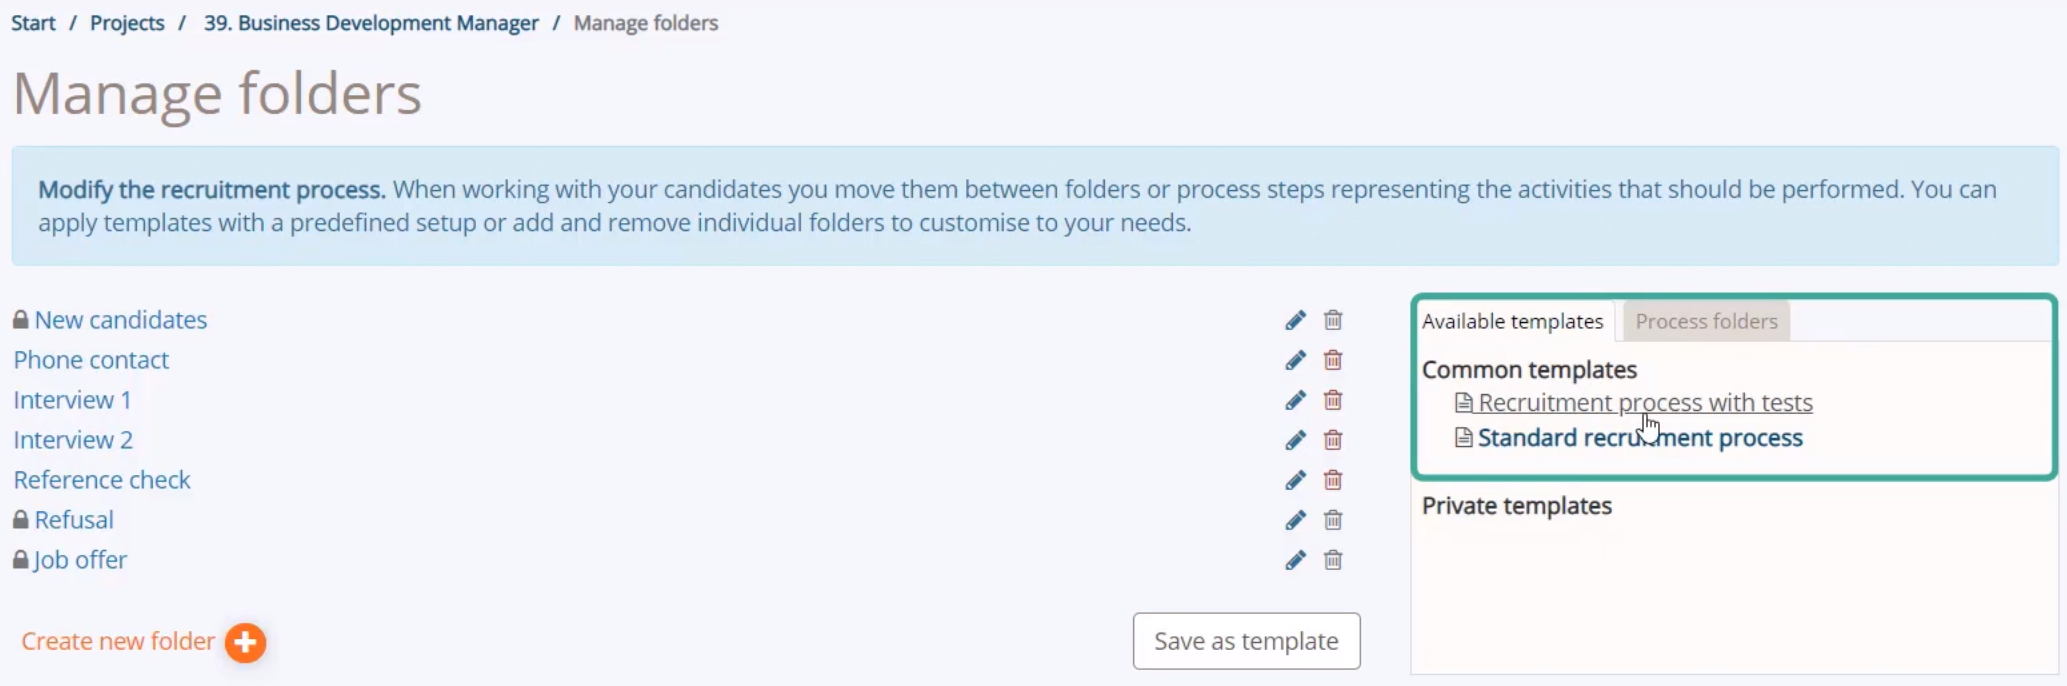Edit the Reference check folder
The image size is (2067, 686).
pyautogui.click(x=1295, y=480)
